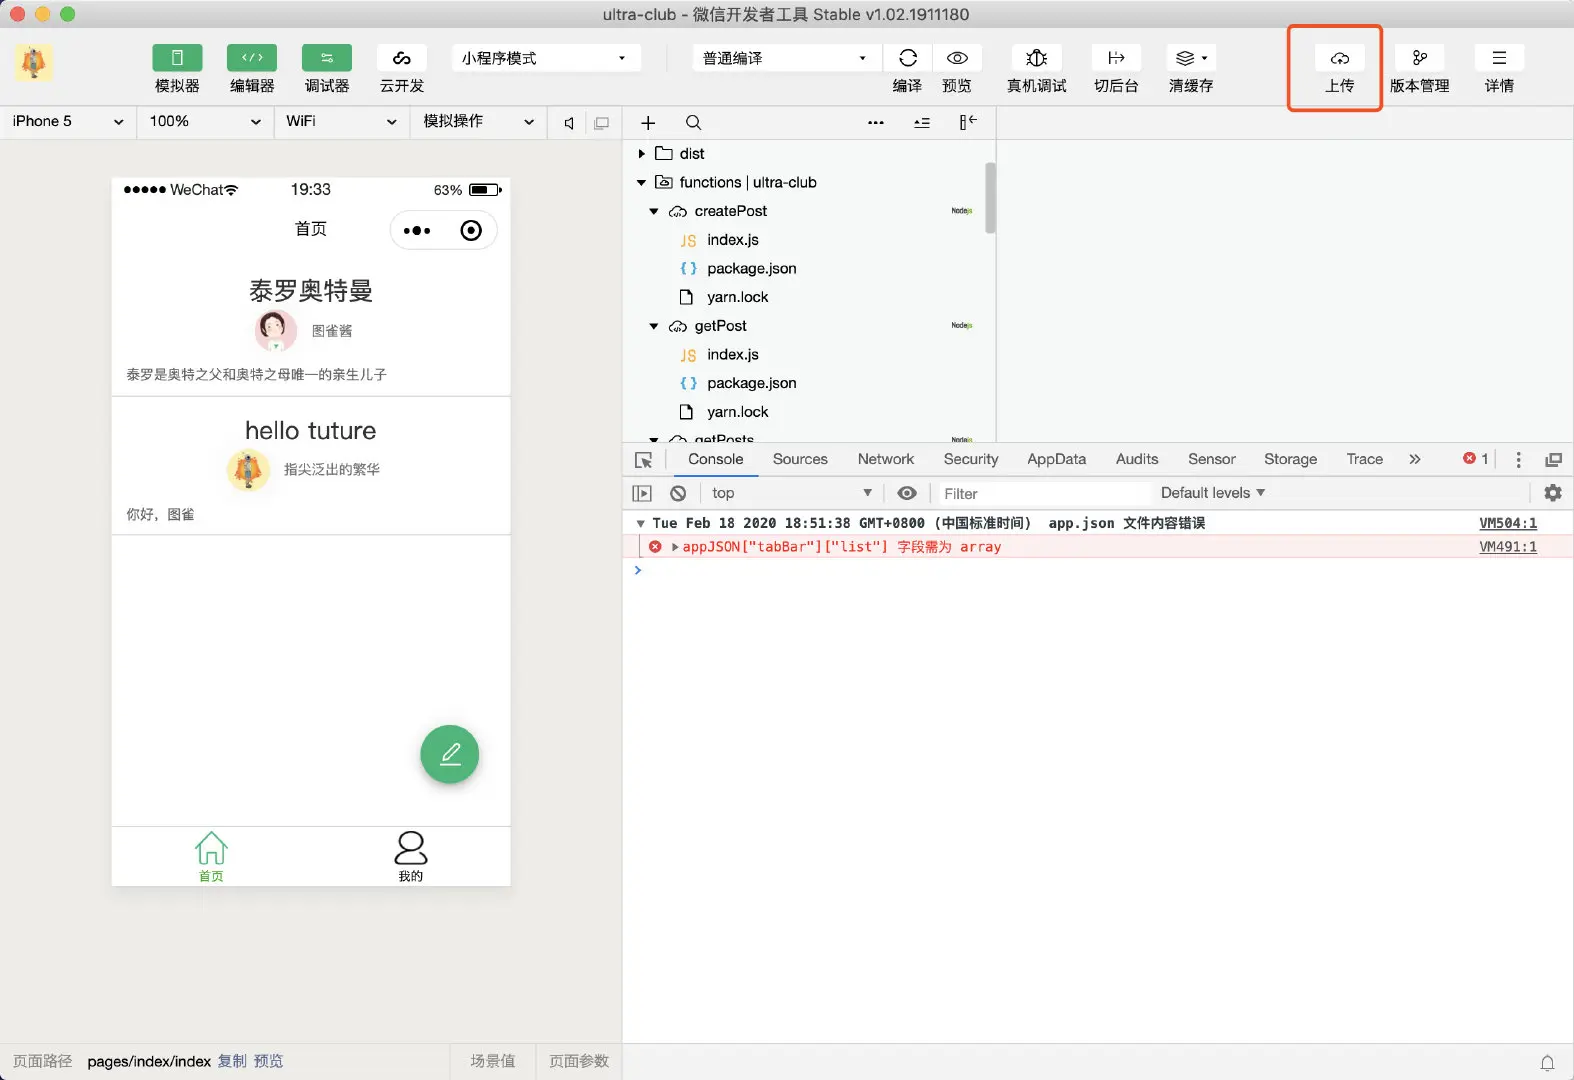1574x1080 pixels.
Task: Open the 100% zoom level dropdown
Action: (205, 121)
